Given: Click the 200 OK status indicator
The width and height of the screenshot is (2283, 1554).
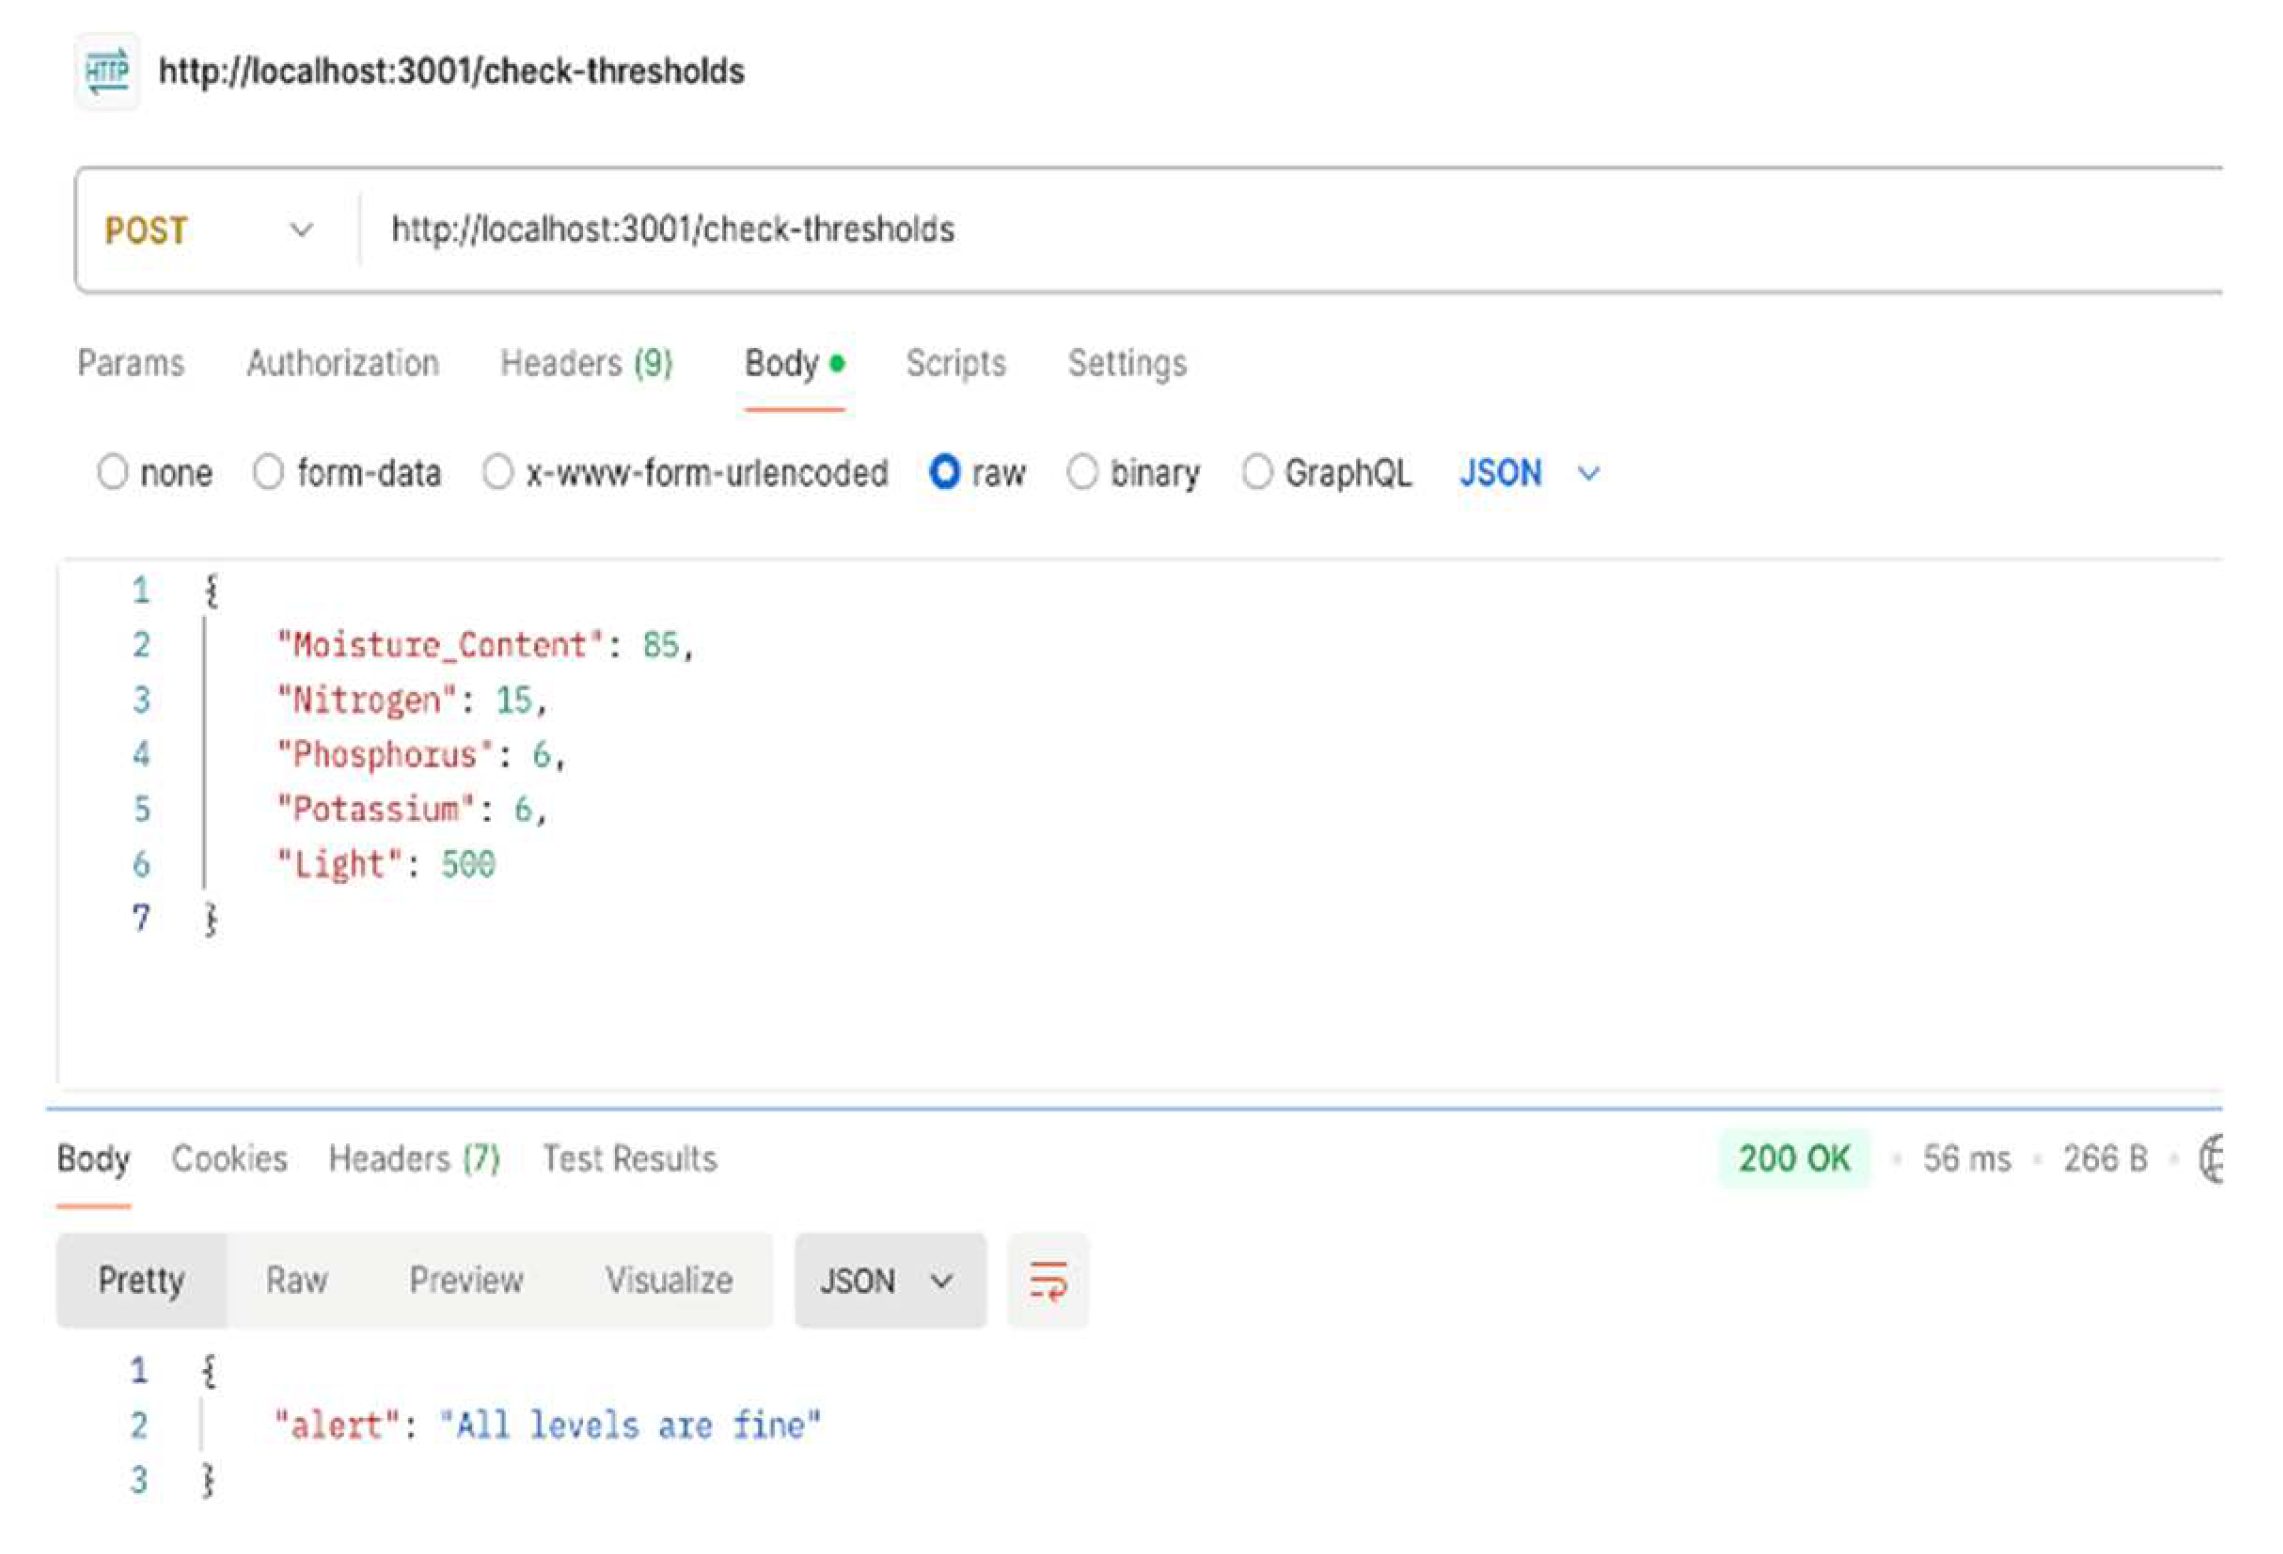Looking at the screenshot, I should tap(1794, 1158).
